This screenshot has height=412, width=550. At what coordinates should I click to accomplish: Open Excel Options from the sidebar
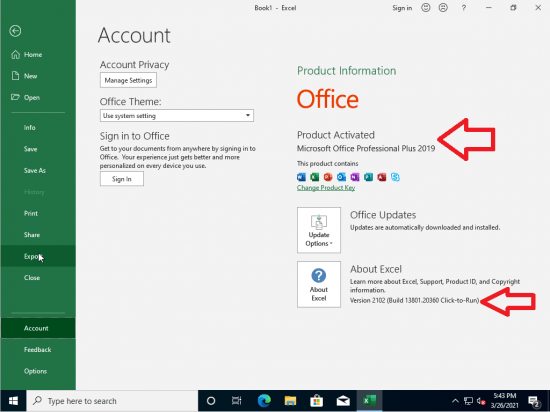[38, 371]
